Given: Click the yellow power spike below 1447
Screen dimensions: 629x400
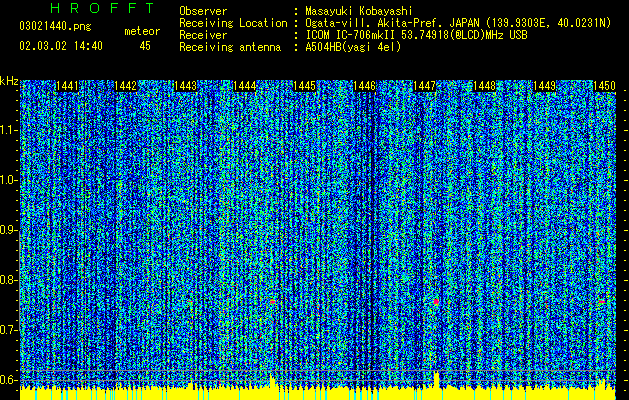Looking at the screenshot, I should click(436, 380).
